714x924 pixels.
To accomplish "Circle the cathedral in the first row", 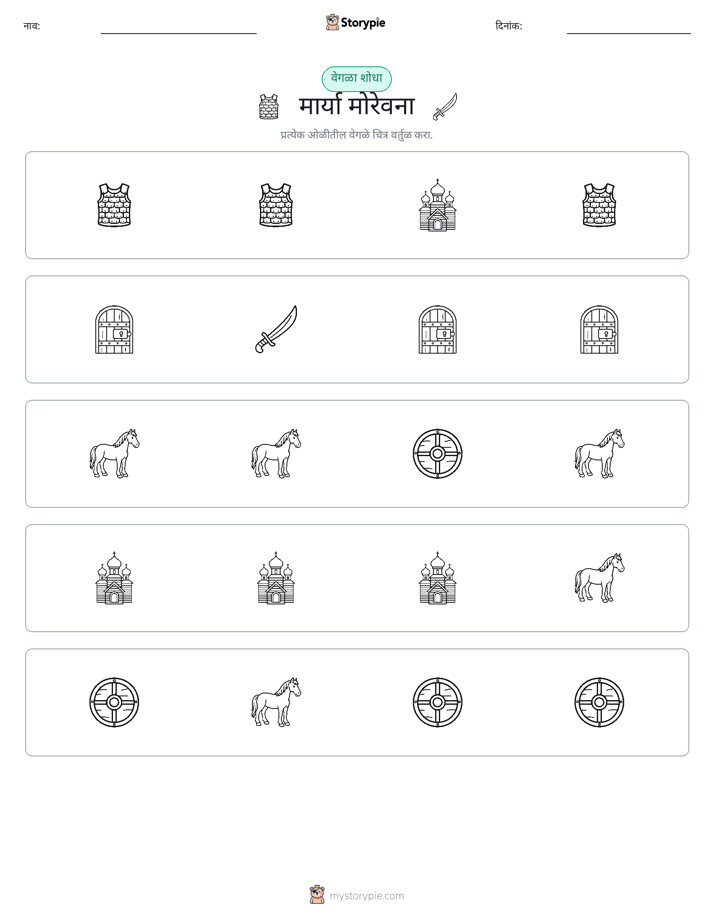I will click(437, 204).
